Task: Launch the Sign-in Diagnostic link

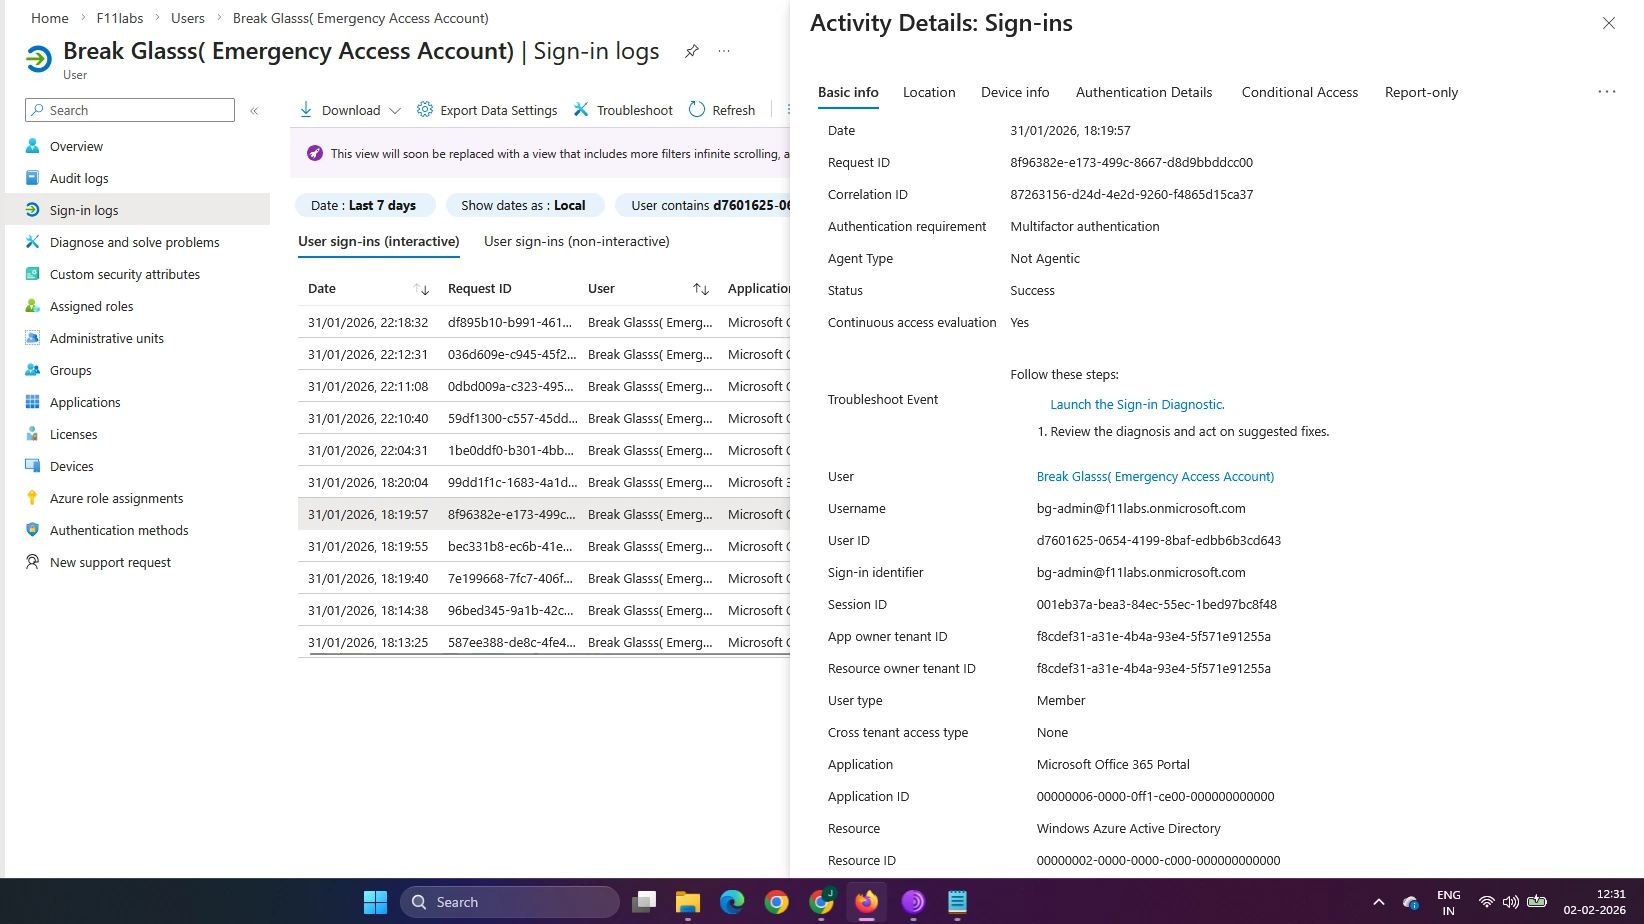Action: (x=1137, y=404)
